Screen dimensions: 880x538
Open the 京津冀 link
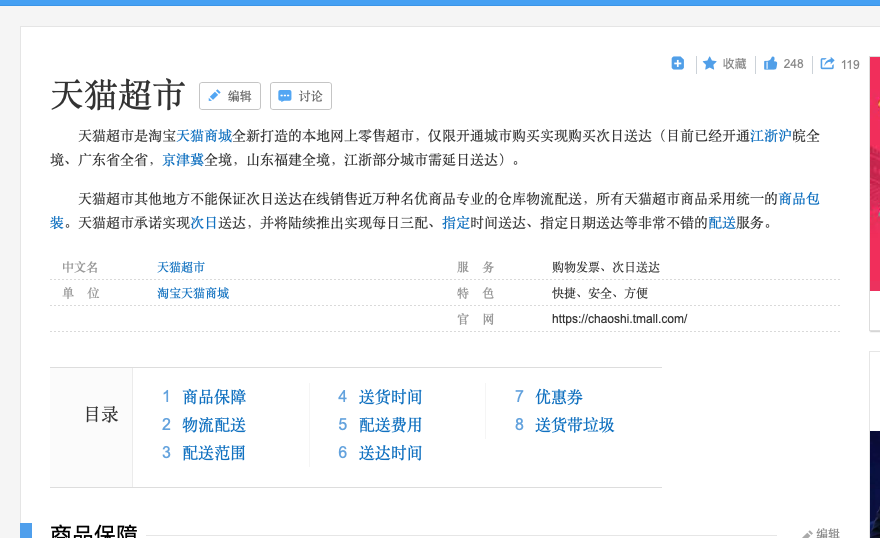183,160
